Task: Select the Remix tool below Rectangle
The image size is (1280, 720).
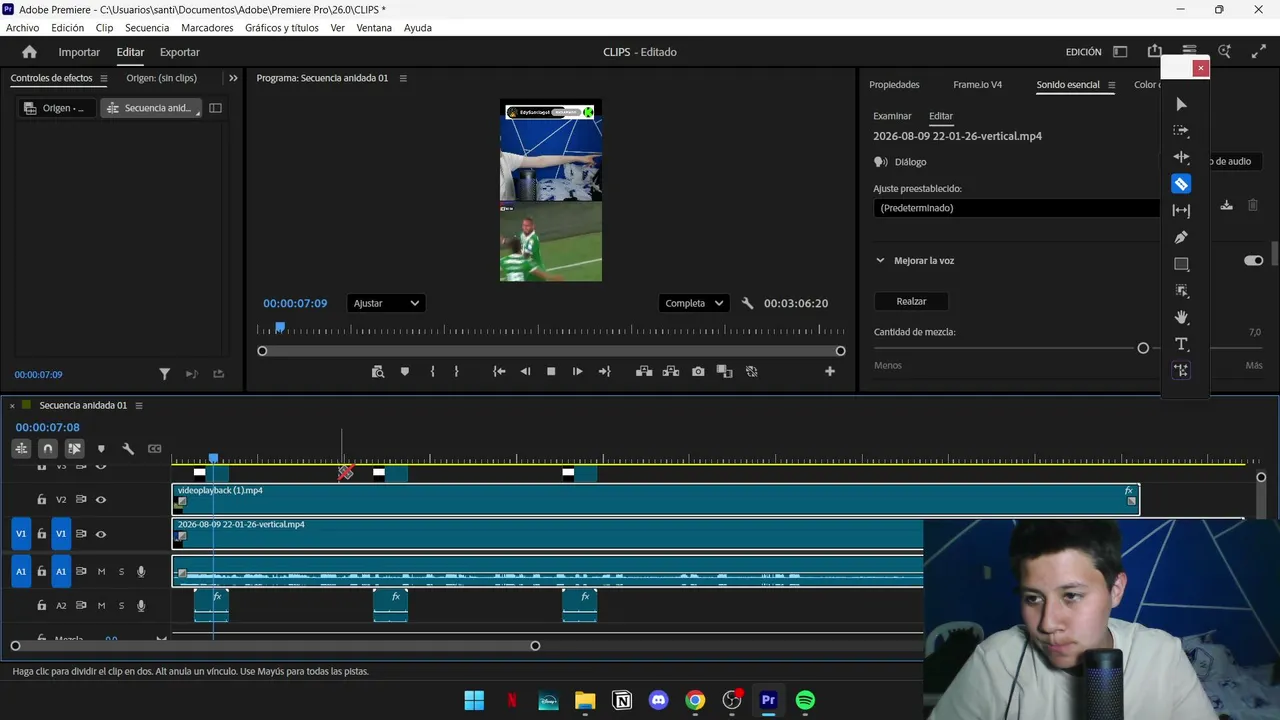Action: click(1181, 291)
